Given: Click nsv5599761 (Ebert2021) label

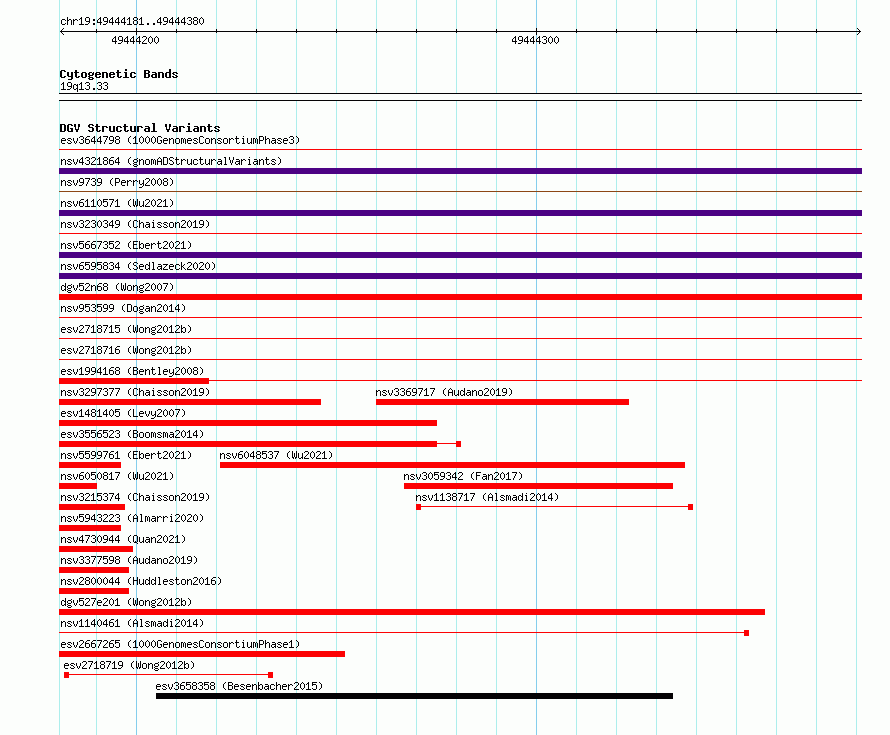Looking at the screenshot, I should click(126, 455).
